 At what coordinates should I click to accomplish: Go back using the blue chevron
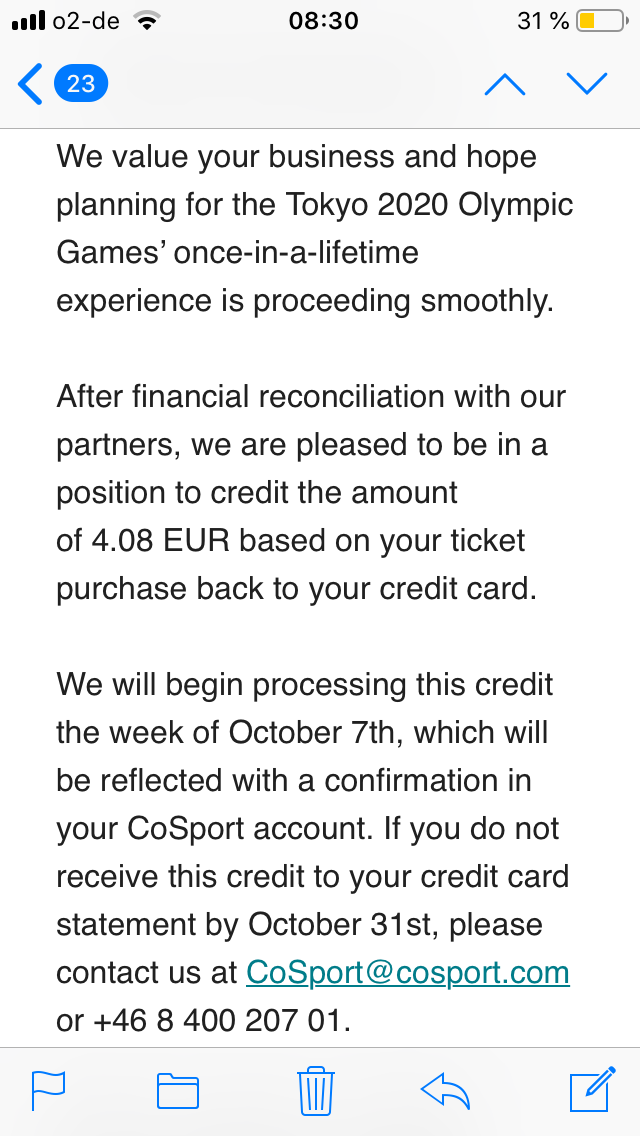tap(30, 84)
